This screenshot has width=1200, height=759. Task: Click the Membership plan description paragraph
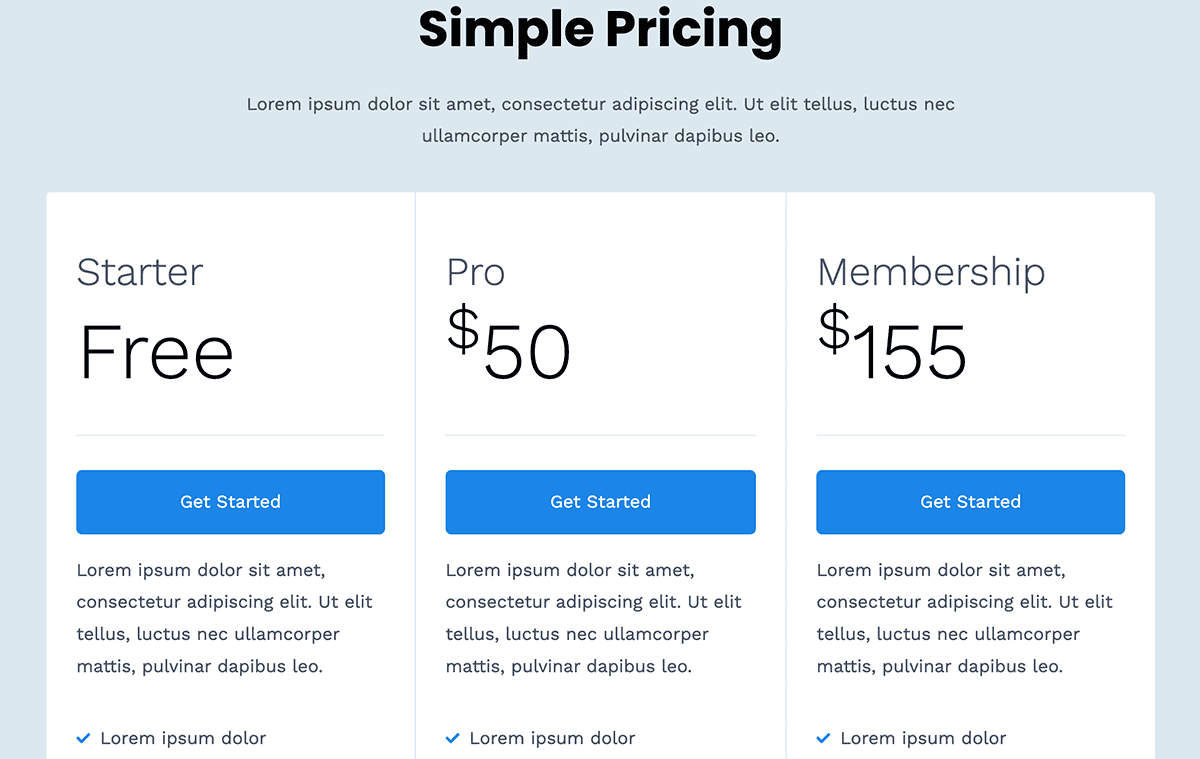click(x=966, y=618)
